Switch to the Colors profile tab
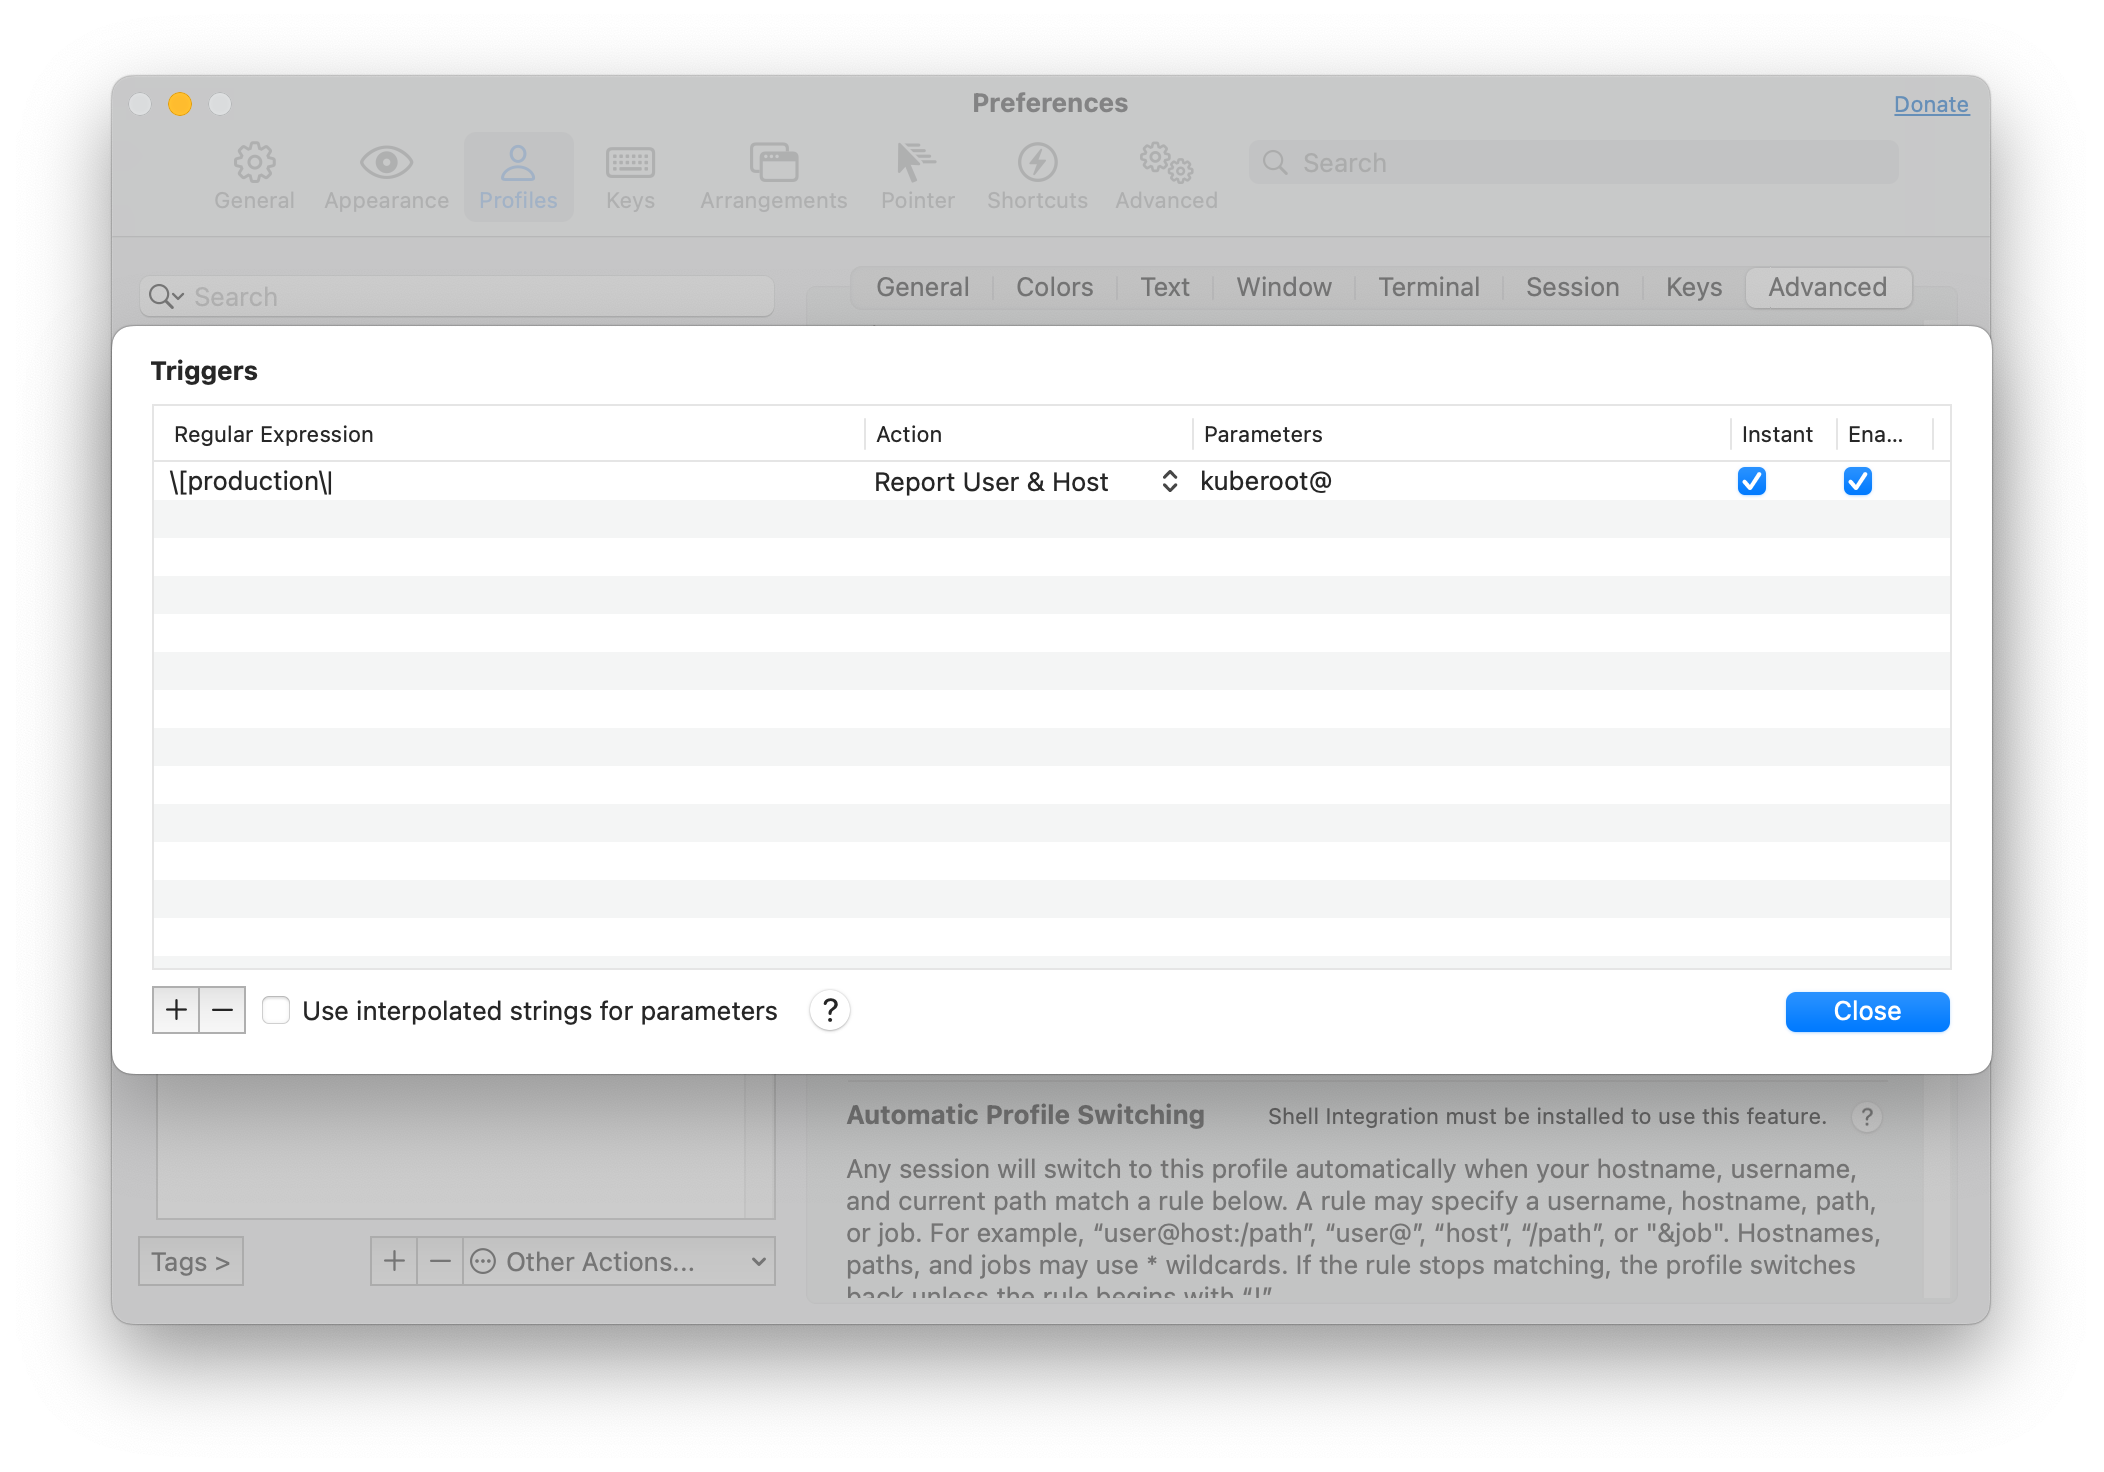 tap(1054, 287)
